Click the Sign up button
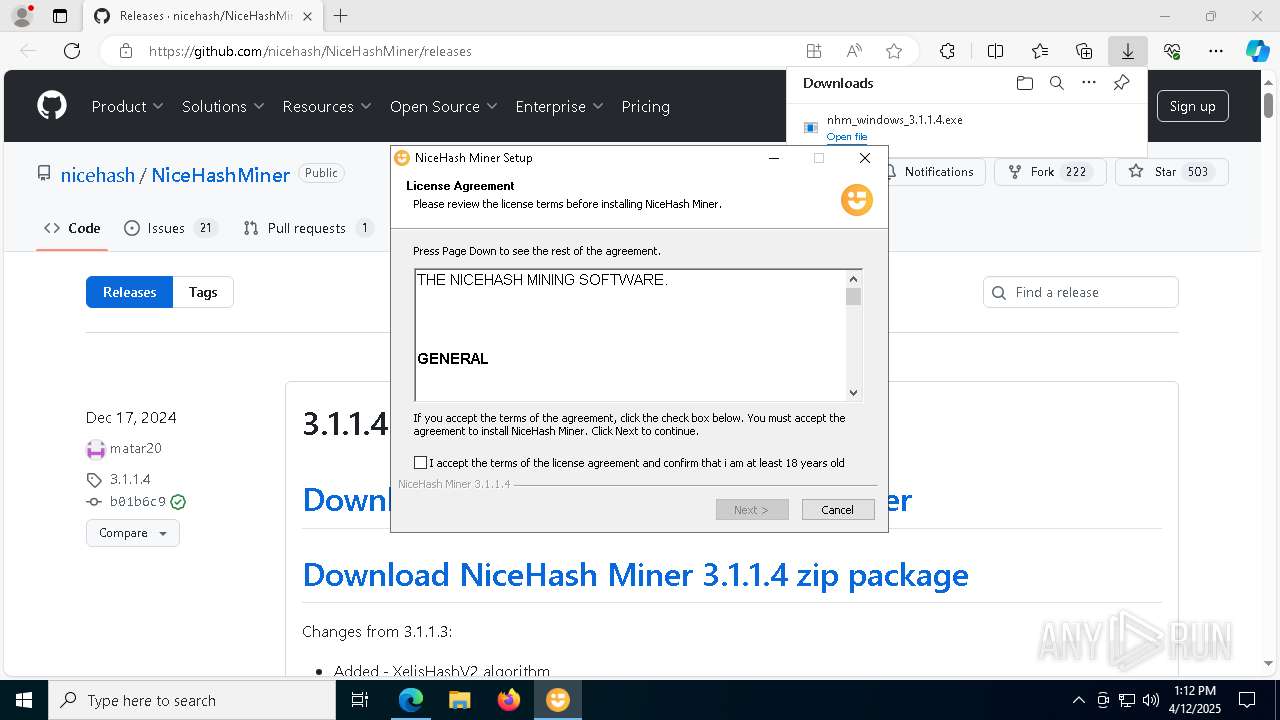Viewport: 1280px width, 720px height. click(x=1192, y=106)
